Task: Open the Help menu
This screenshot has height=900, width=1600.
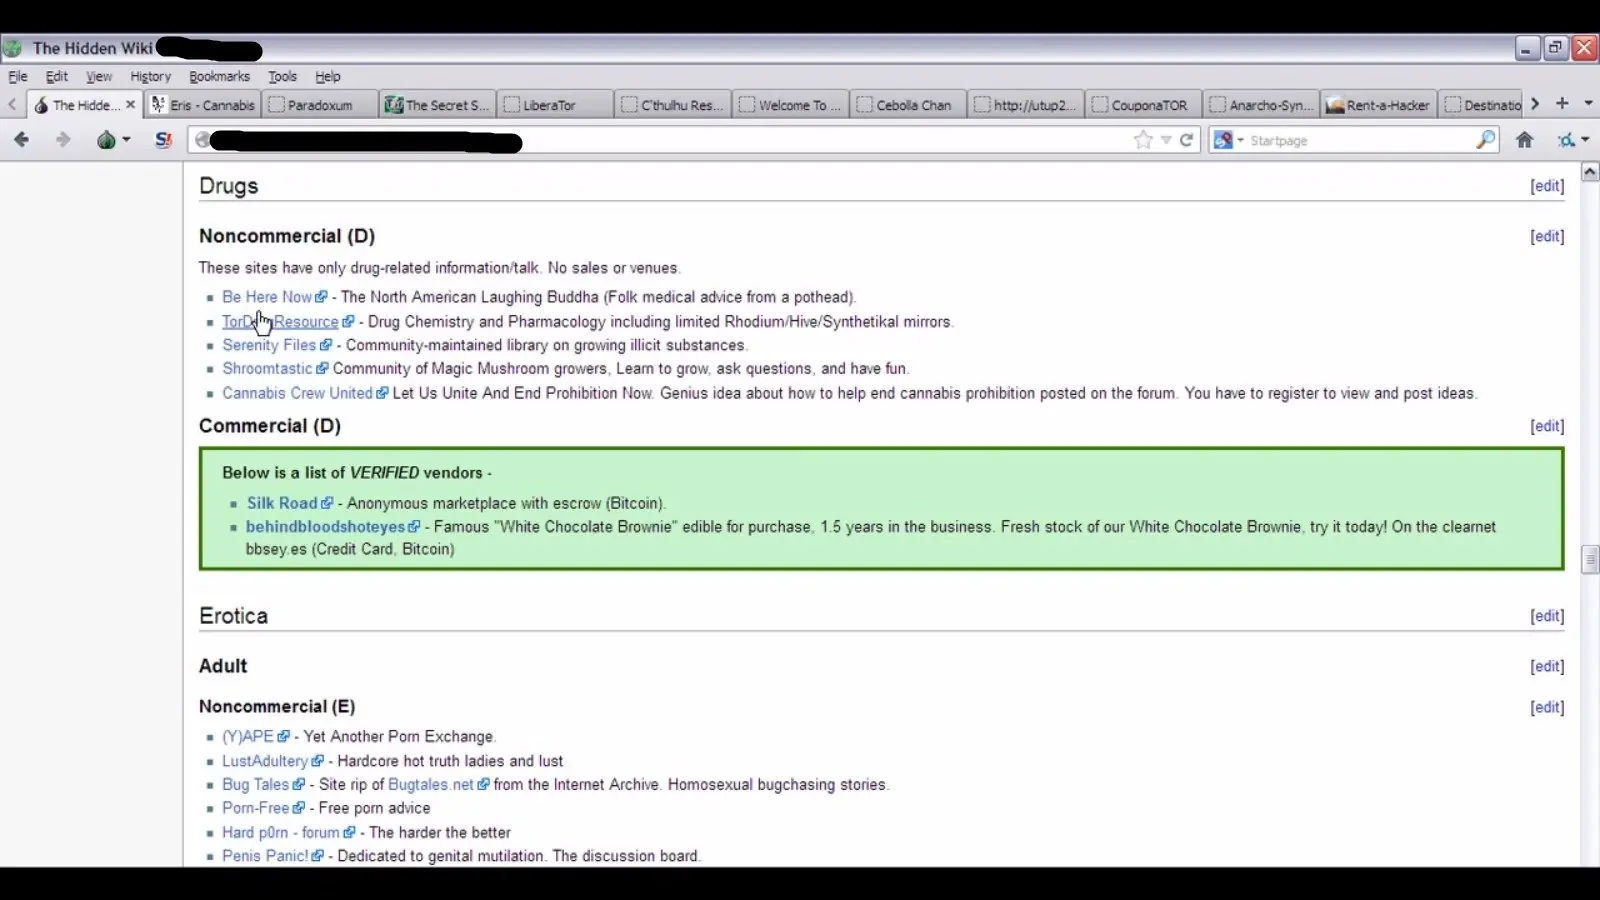Action: [328, 76]
